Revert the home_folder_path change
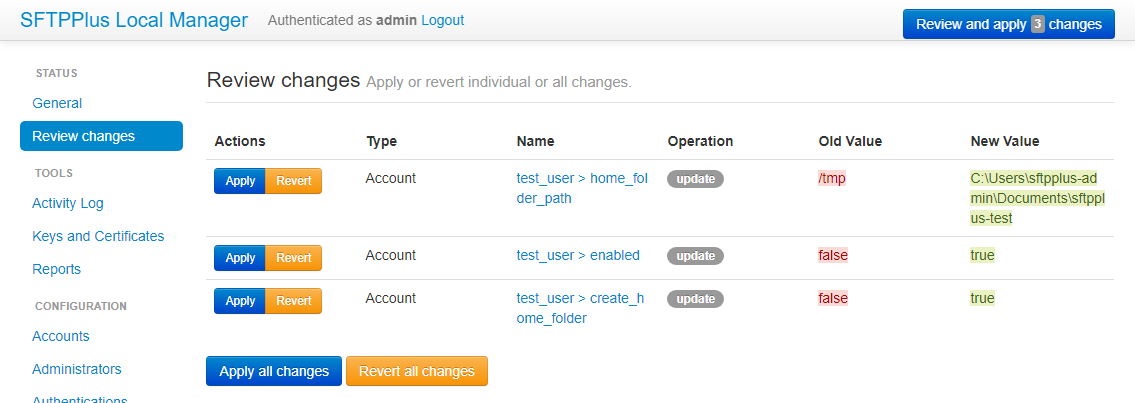 (x=293, y=181)
